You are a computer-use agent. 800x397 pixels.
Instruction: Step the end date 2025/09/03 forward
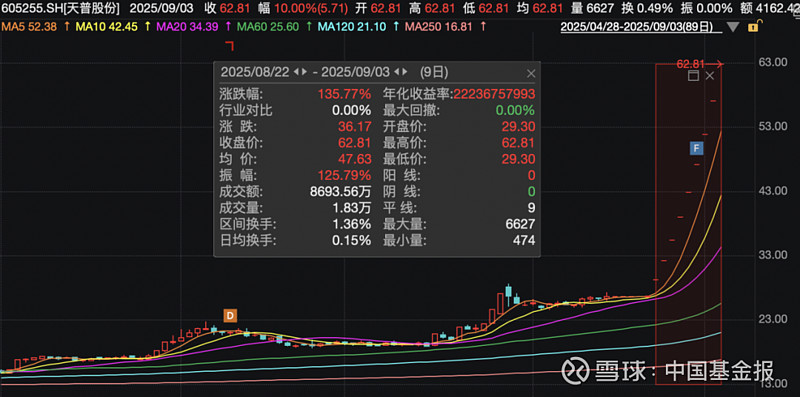pyautogui.click(x=406, y=72)
